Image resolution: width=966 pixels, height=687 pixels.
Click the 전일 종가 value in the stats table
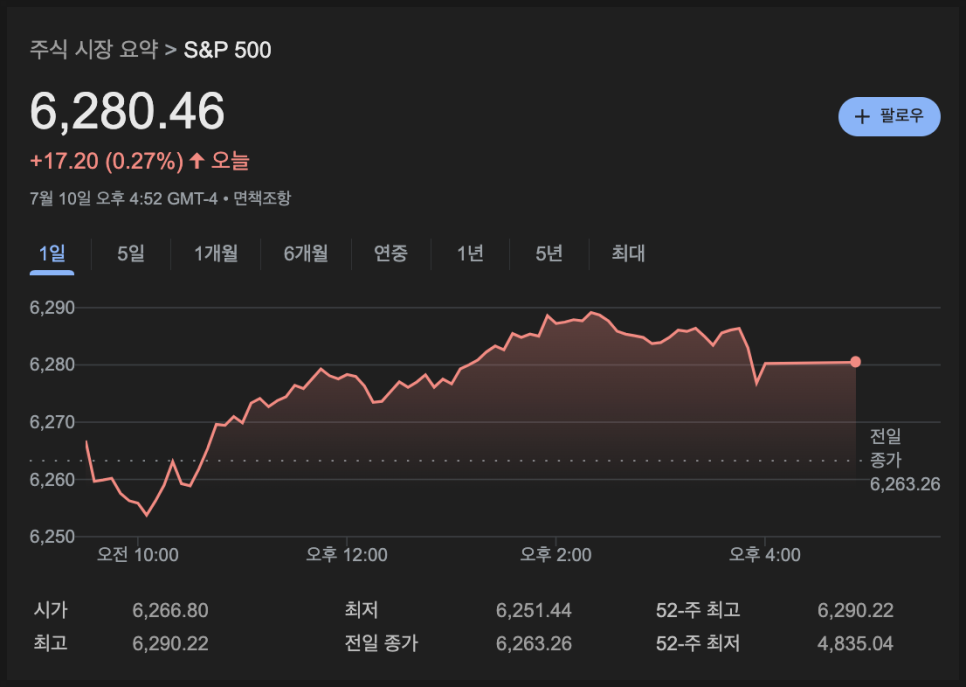(x=534, y=644)
